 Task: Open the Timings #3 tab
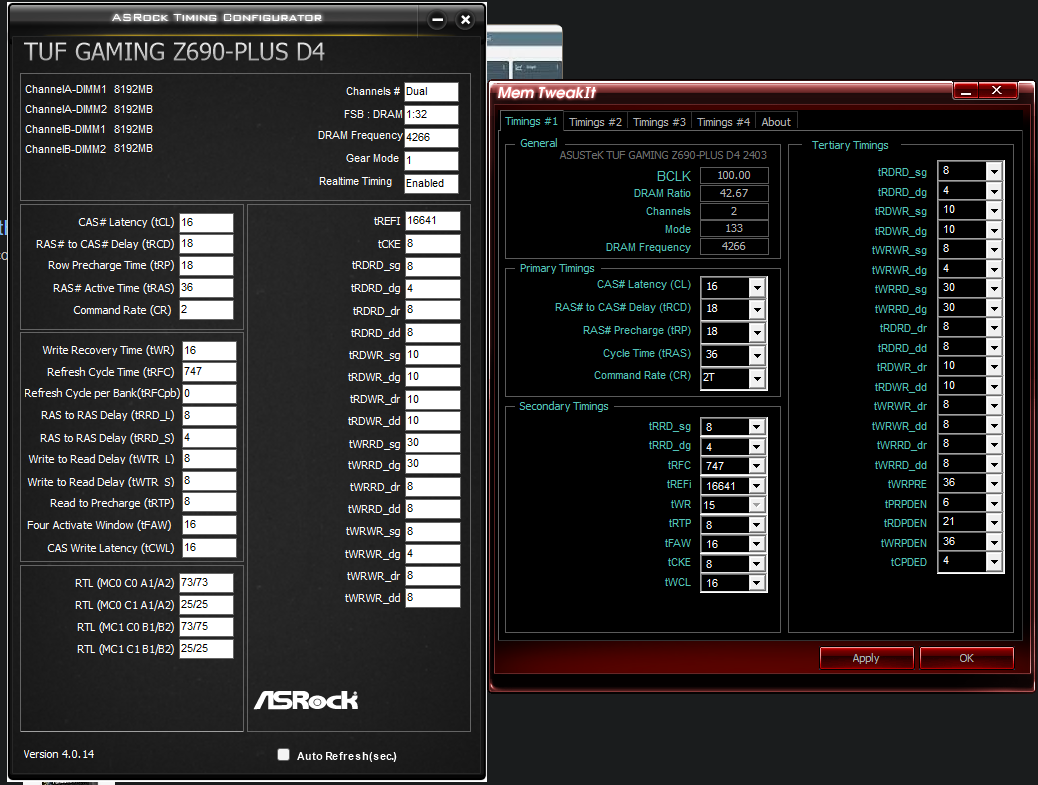click(659, 122)
